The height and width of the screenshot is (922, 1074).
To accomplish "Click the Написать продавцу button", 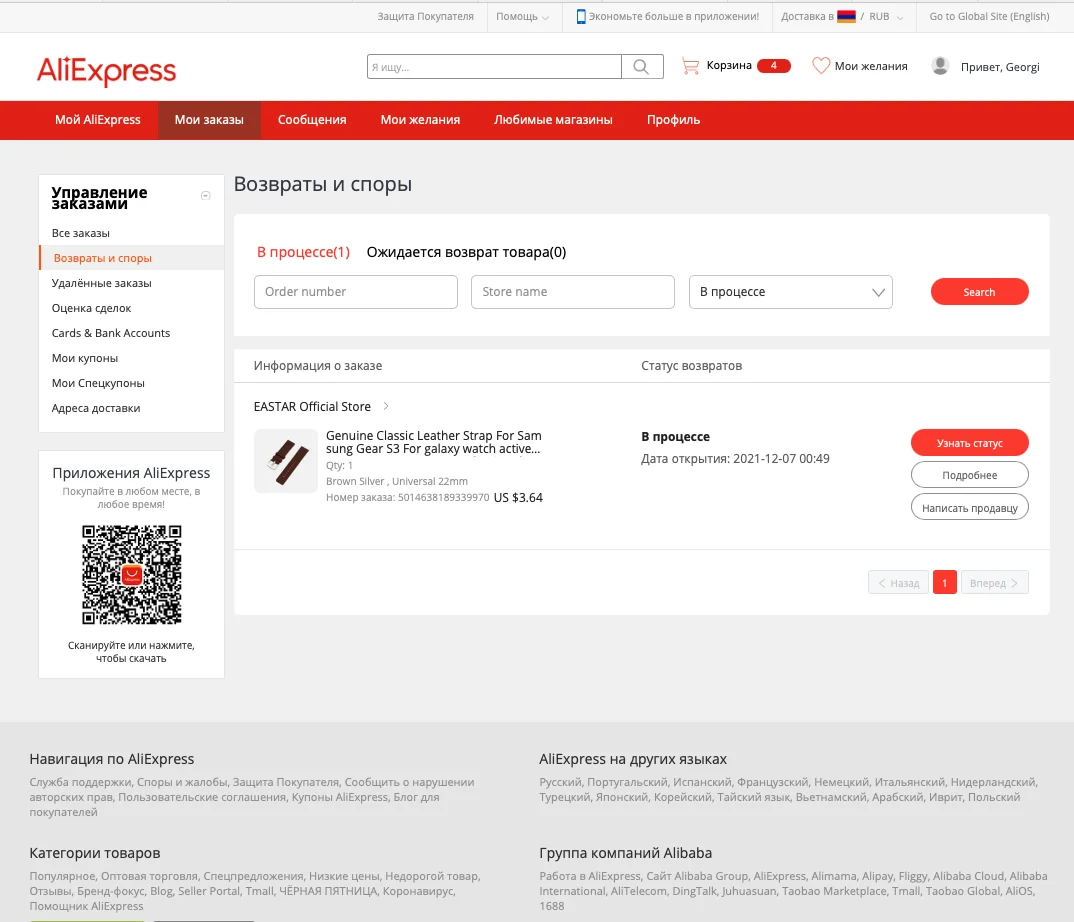I will [970, 508].
